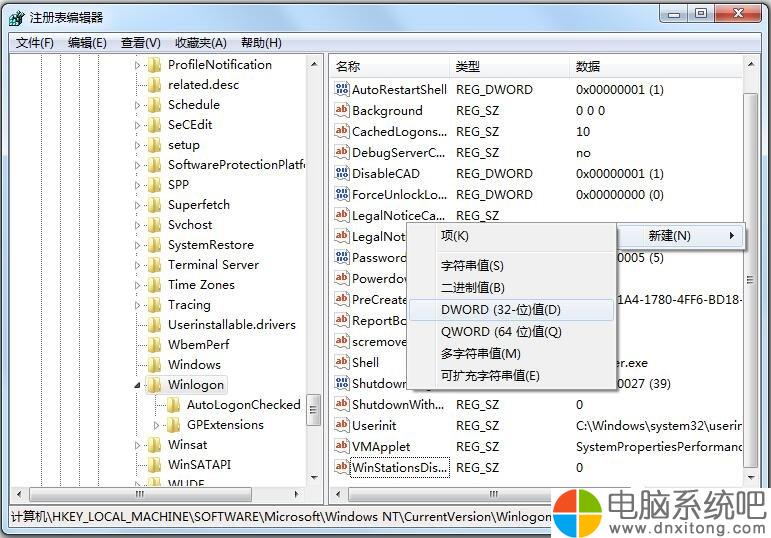The image size is (771, 538).
Task: Expand the ProfileNotification tree node
Action: pyautogui.click(x=137, y=65)
